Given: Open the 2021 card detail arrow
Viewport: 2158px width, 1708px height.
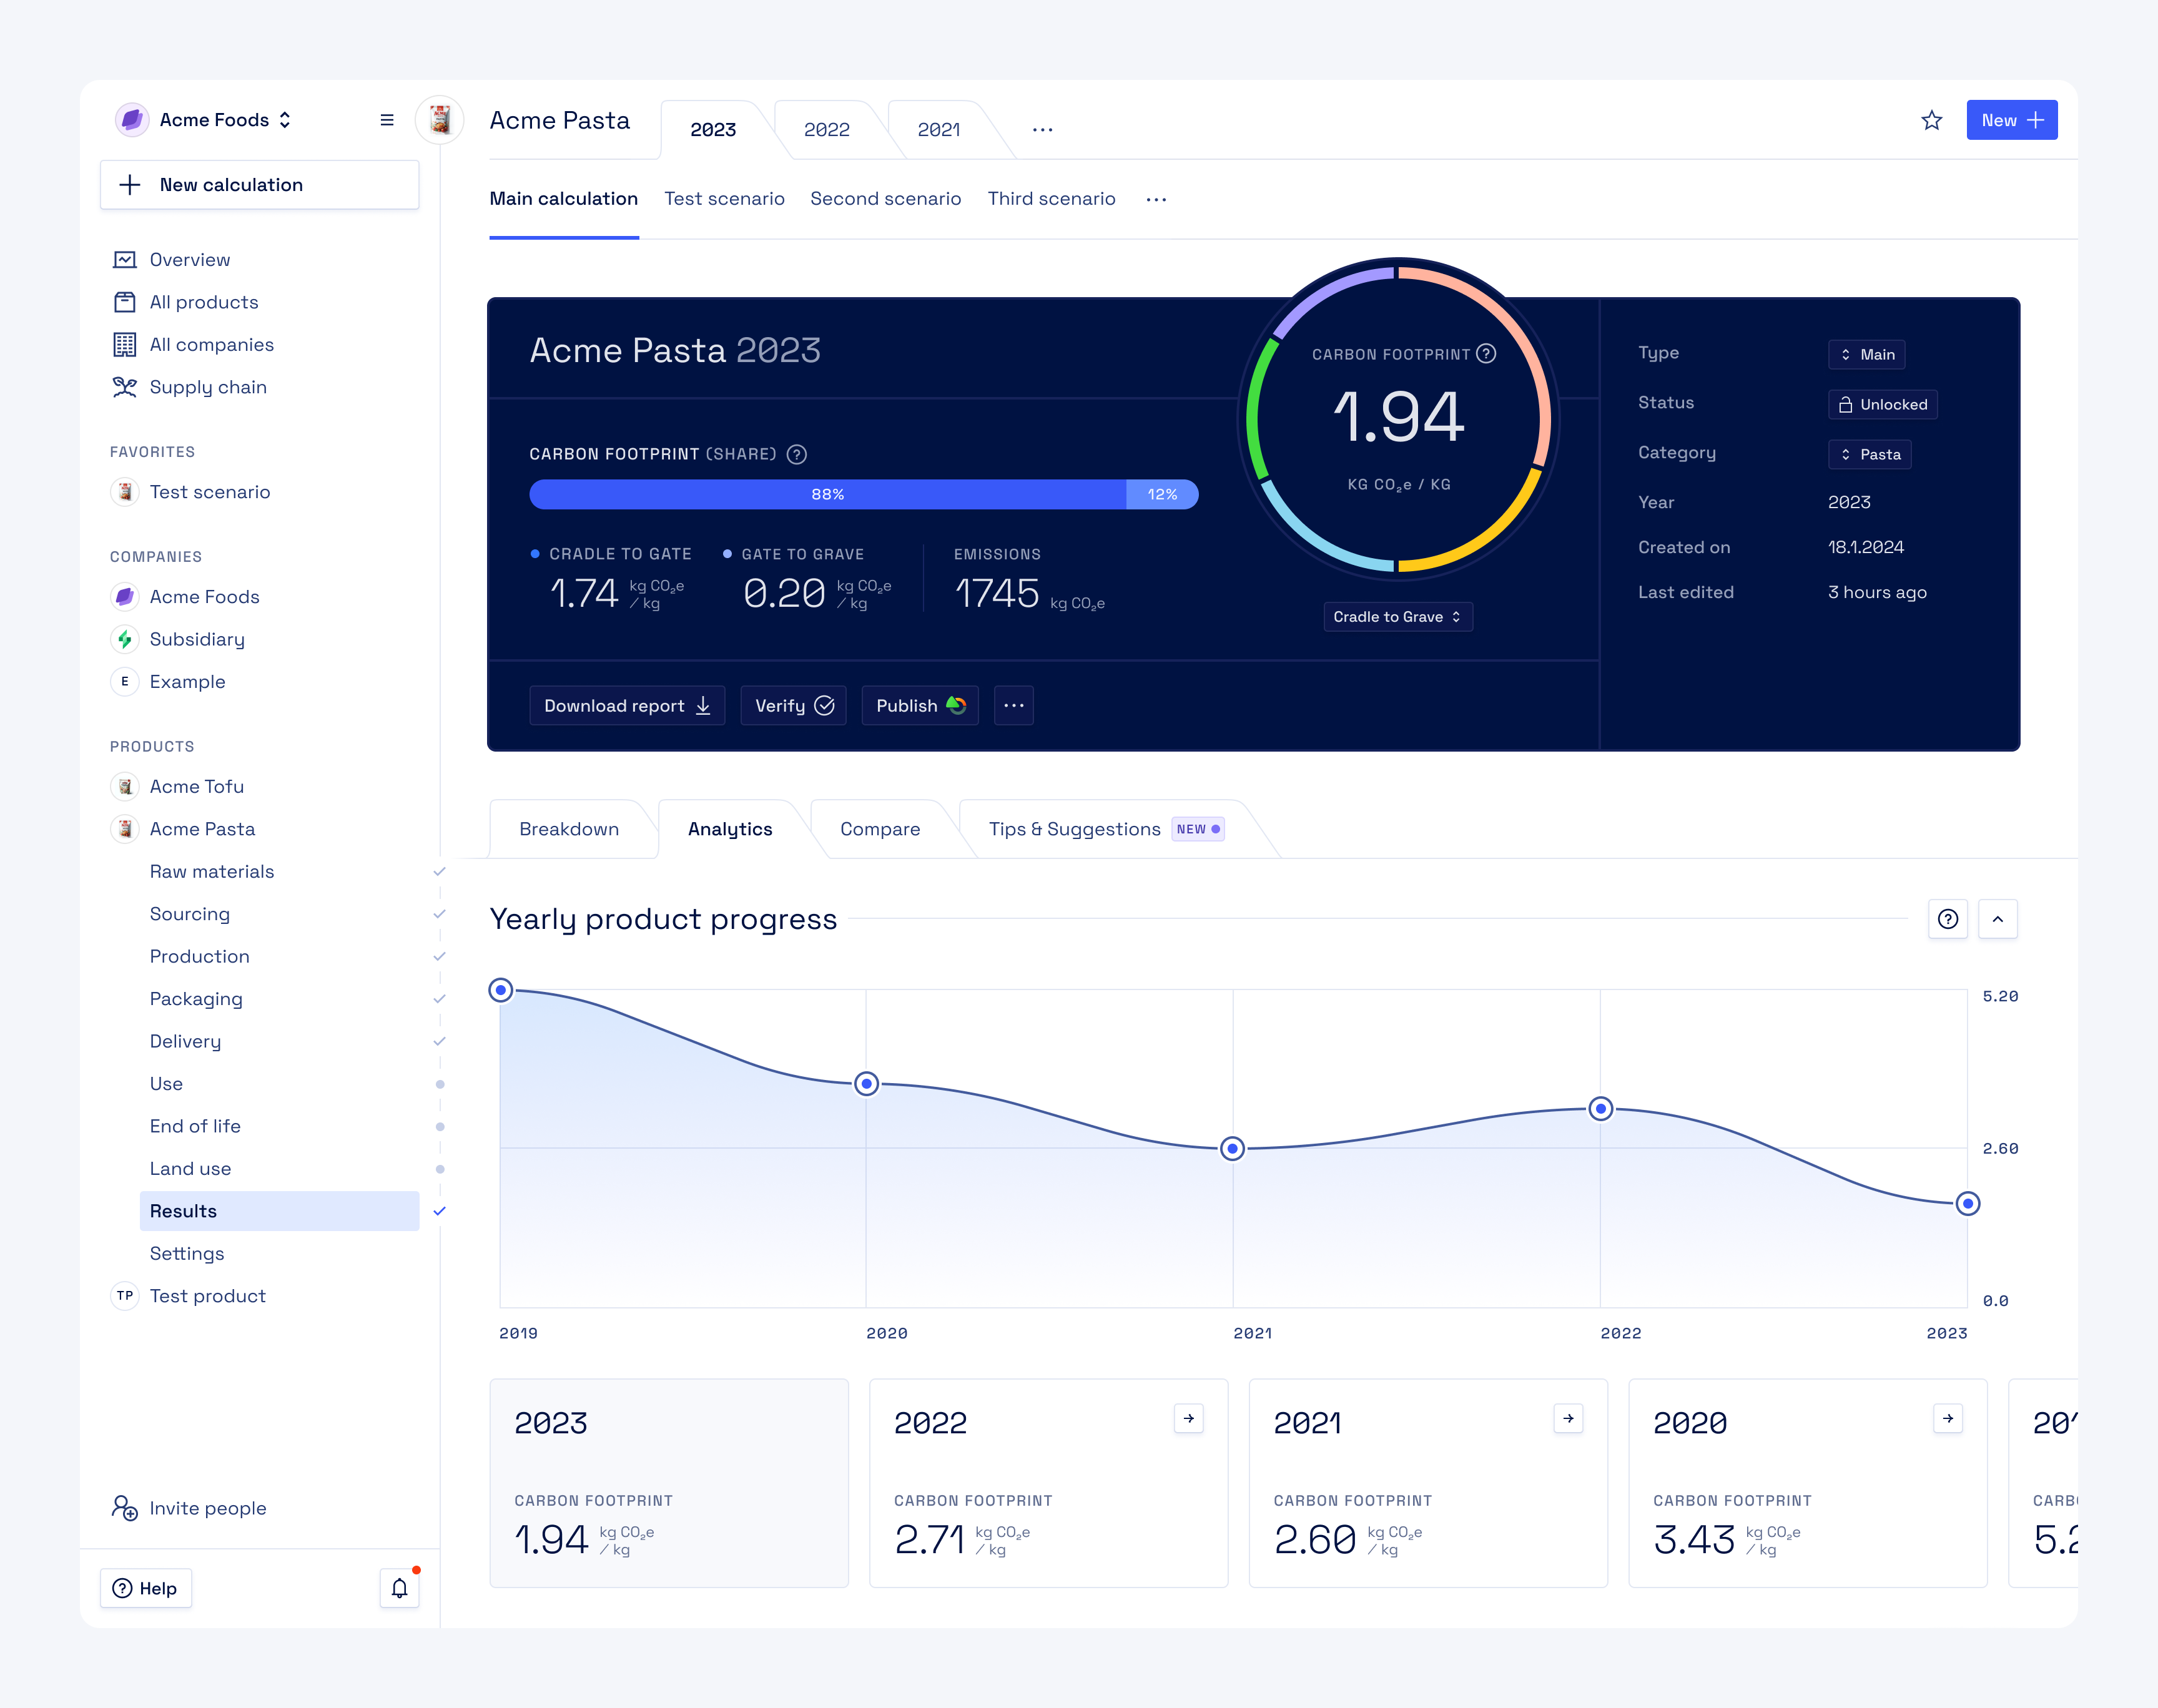Looking at the screenshot, I should tap(1567, 1418).
